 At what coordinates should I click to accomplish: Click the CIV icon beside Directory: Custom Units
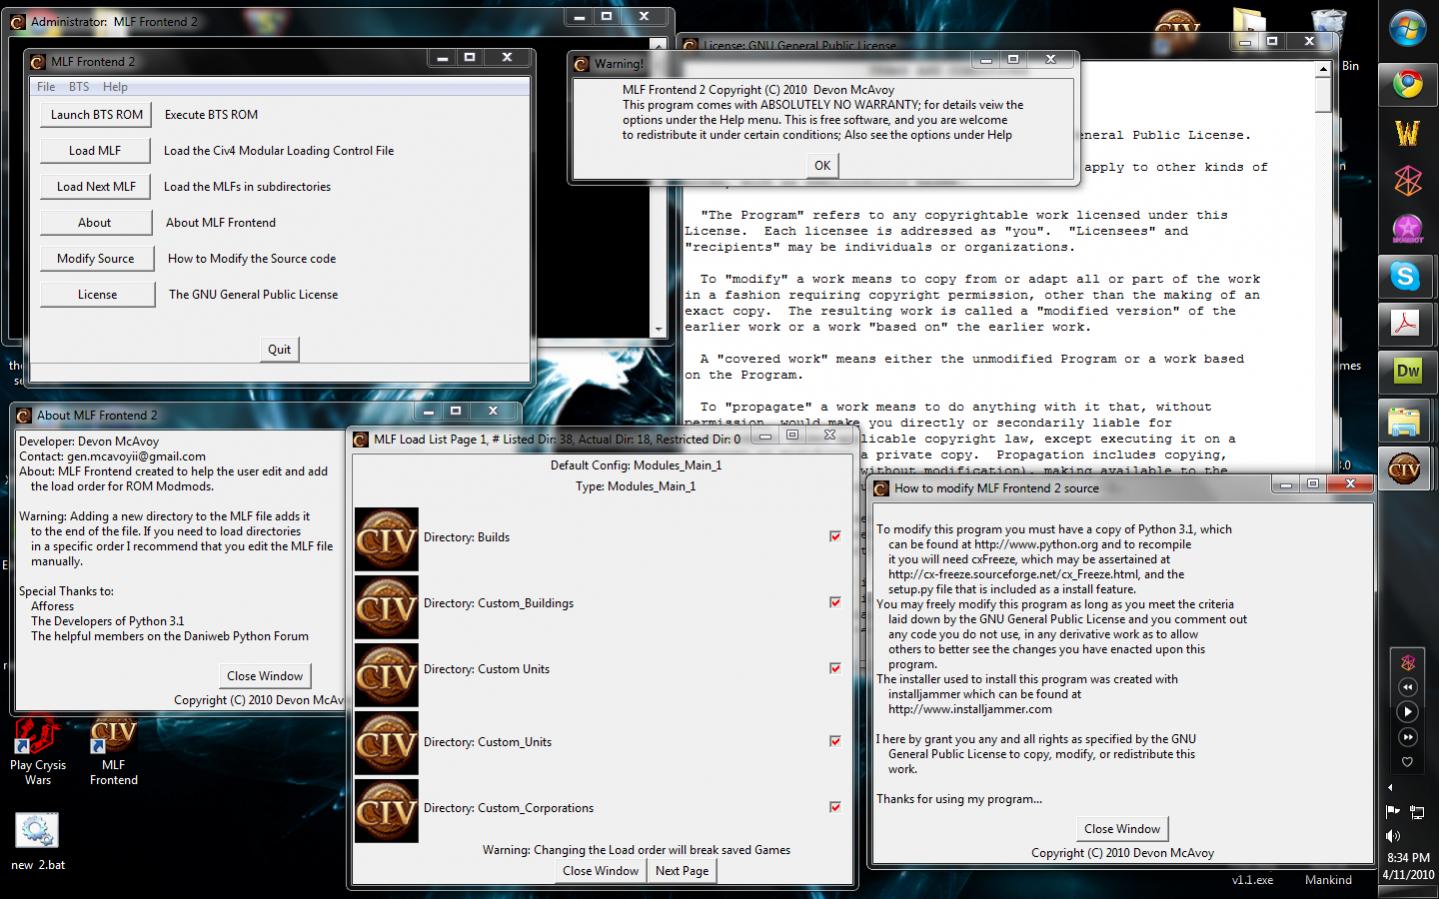coord(387,675)
